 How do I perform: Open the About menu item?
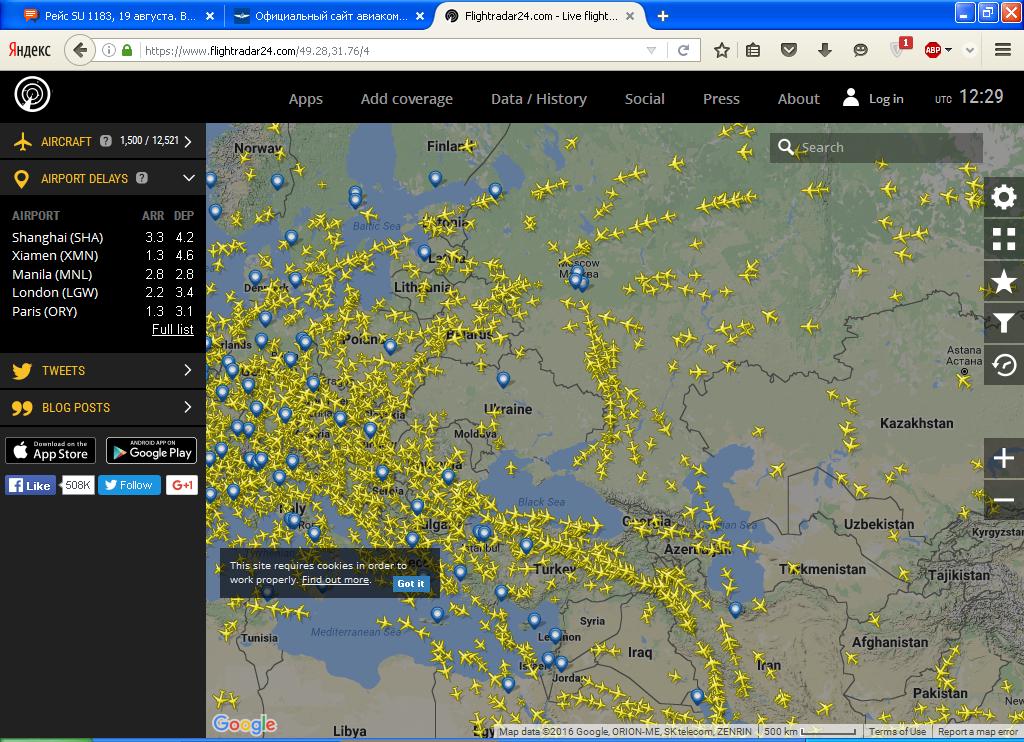coord(798,99)
